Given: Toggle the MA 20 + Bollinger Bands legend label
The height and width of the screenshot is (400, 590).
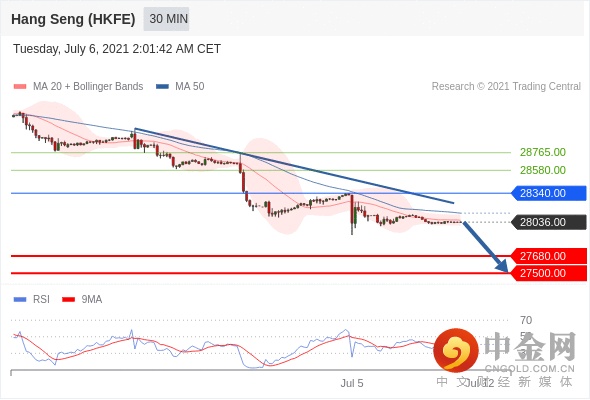Looking at the screenshot, I should click(88, 87).
